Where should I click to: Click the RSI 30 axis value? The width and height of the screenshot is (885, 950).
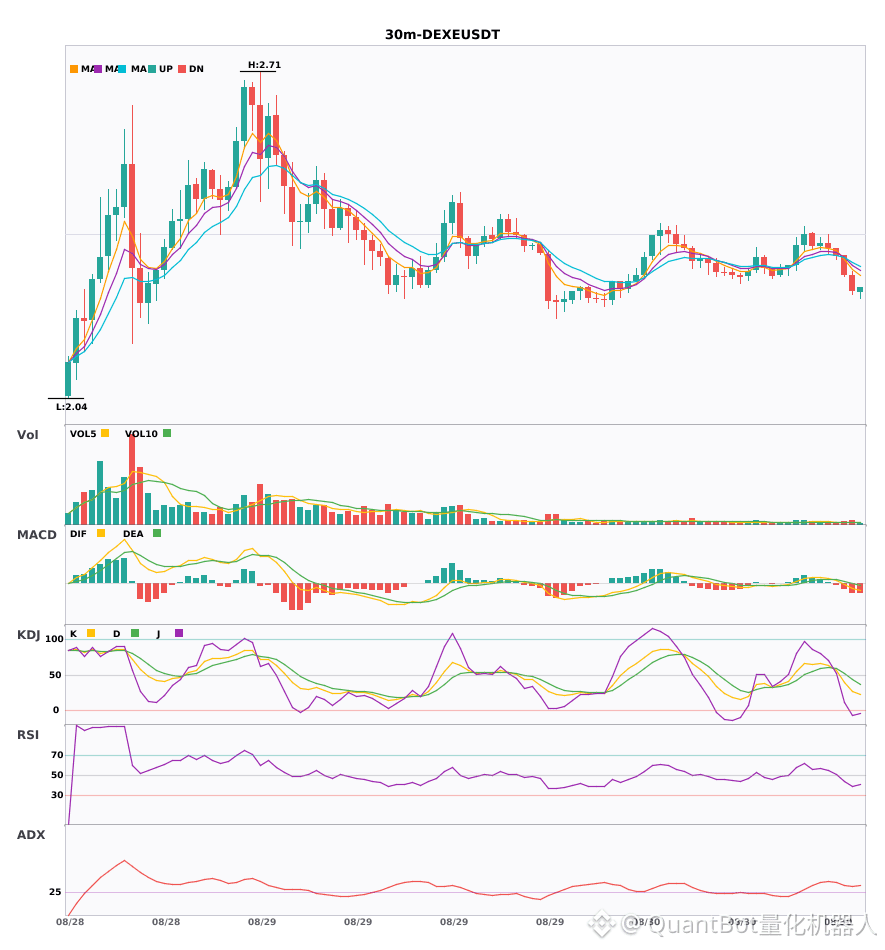pyautogui.click(x=57, y=795)
